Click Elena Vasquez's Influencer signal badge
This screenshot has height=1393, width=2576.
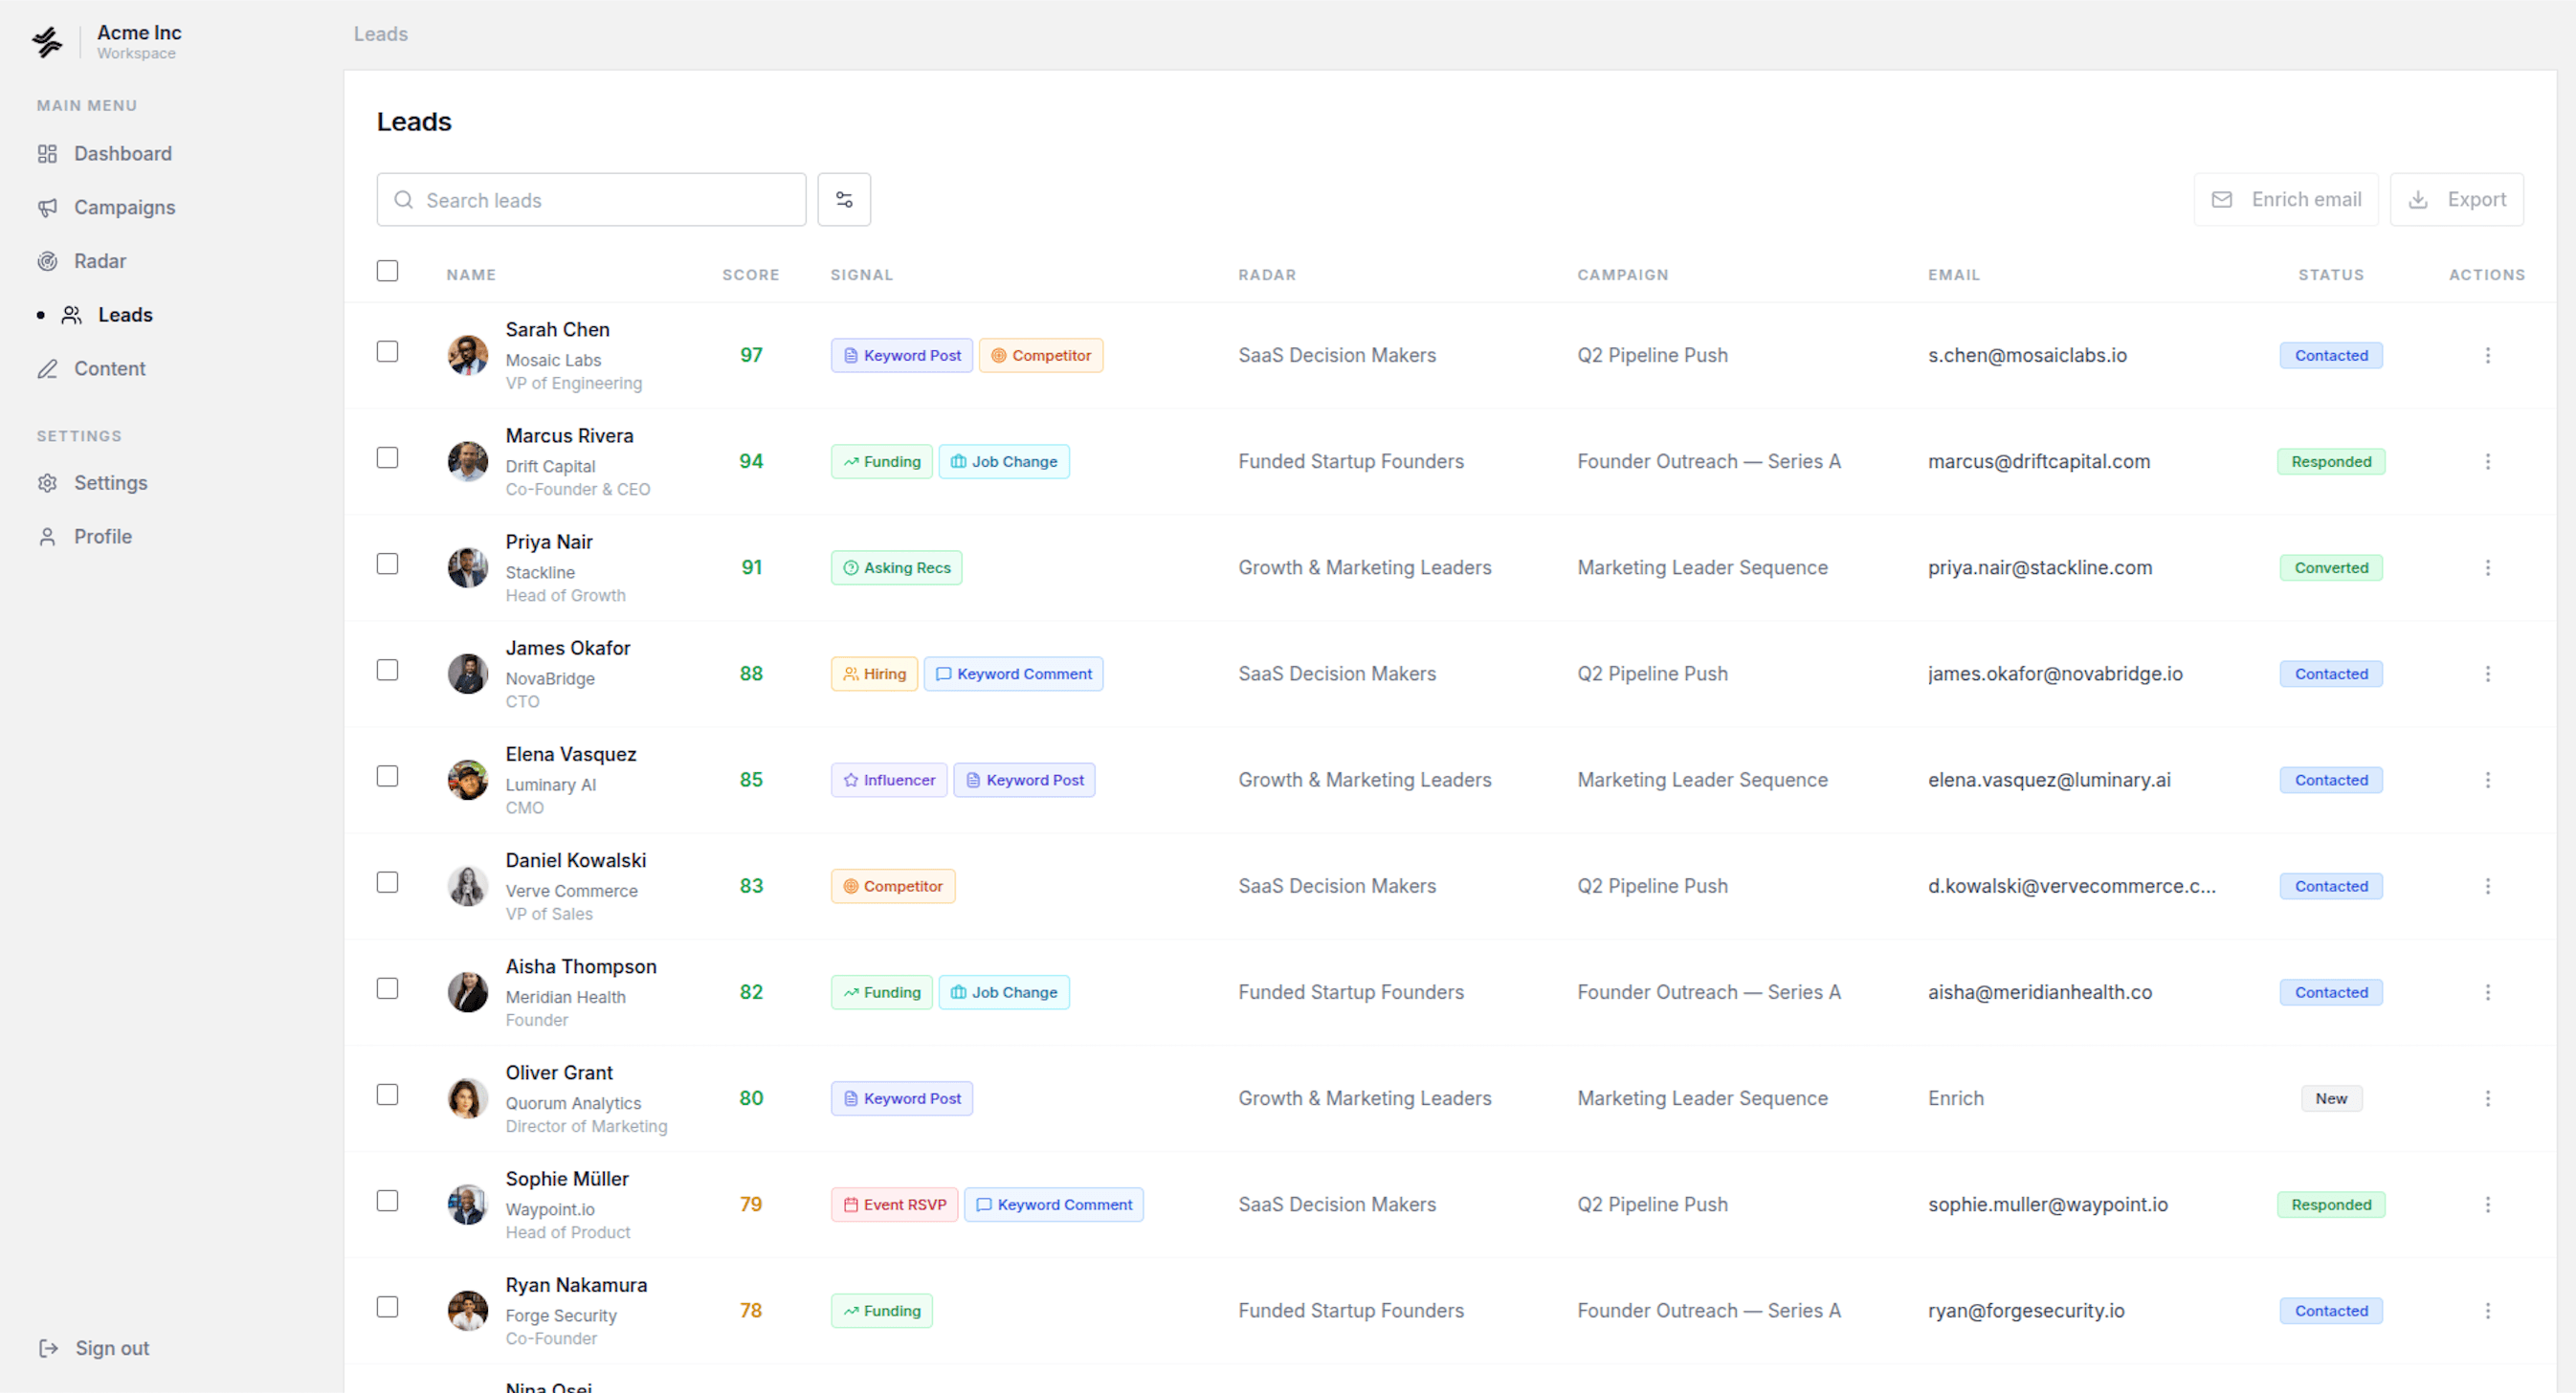tap(888, 780)
